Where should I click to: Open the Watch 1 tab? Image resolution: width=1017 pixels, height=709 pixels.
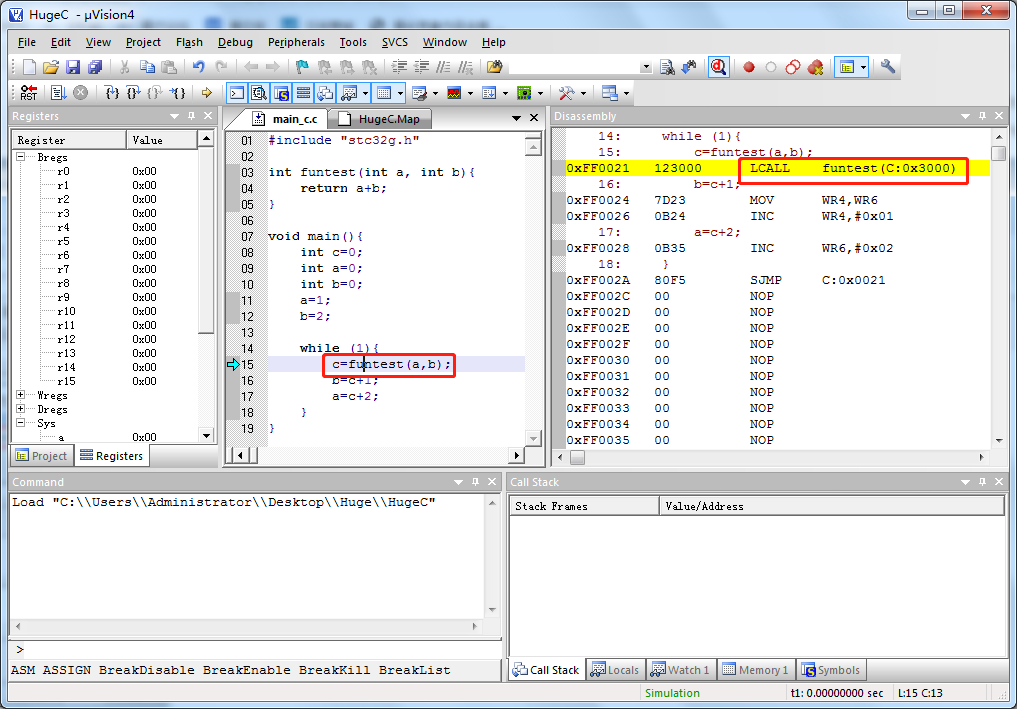(x=681, y=670)
